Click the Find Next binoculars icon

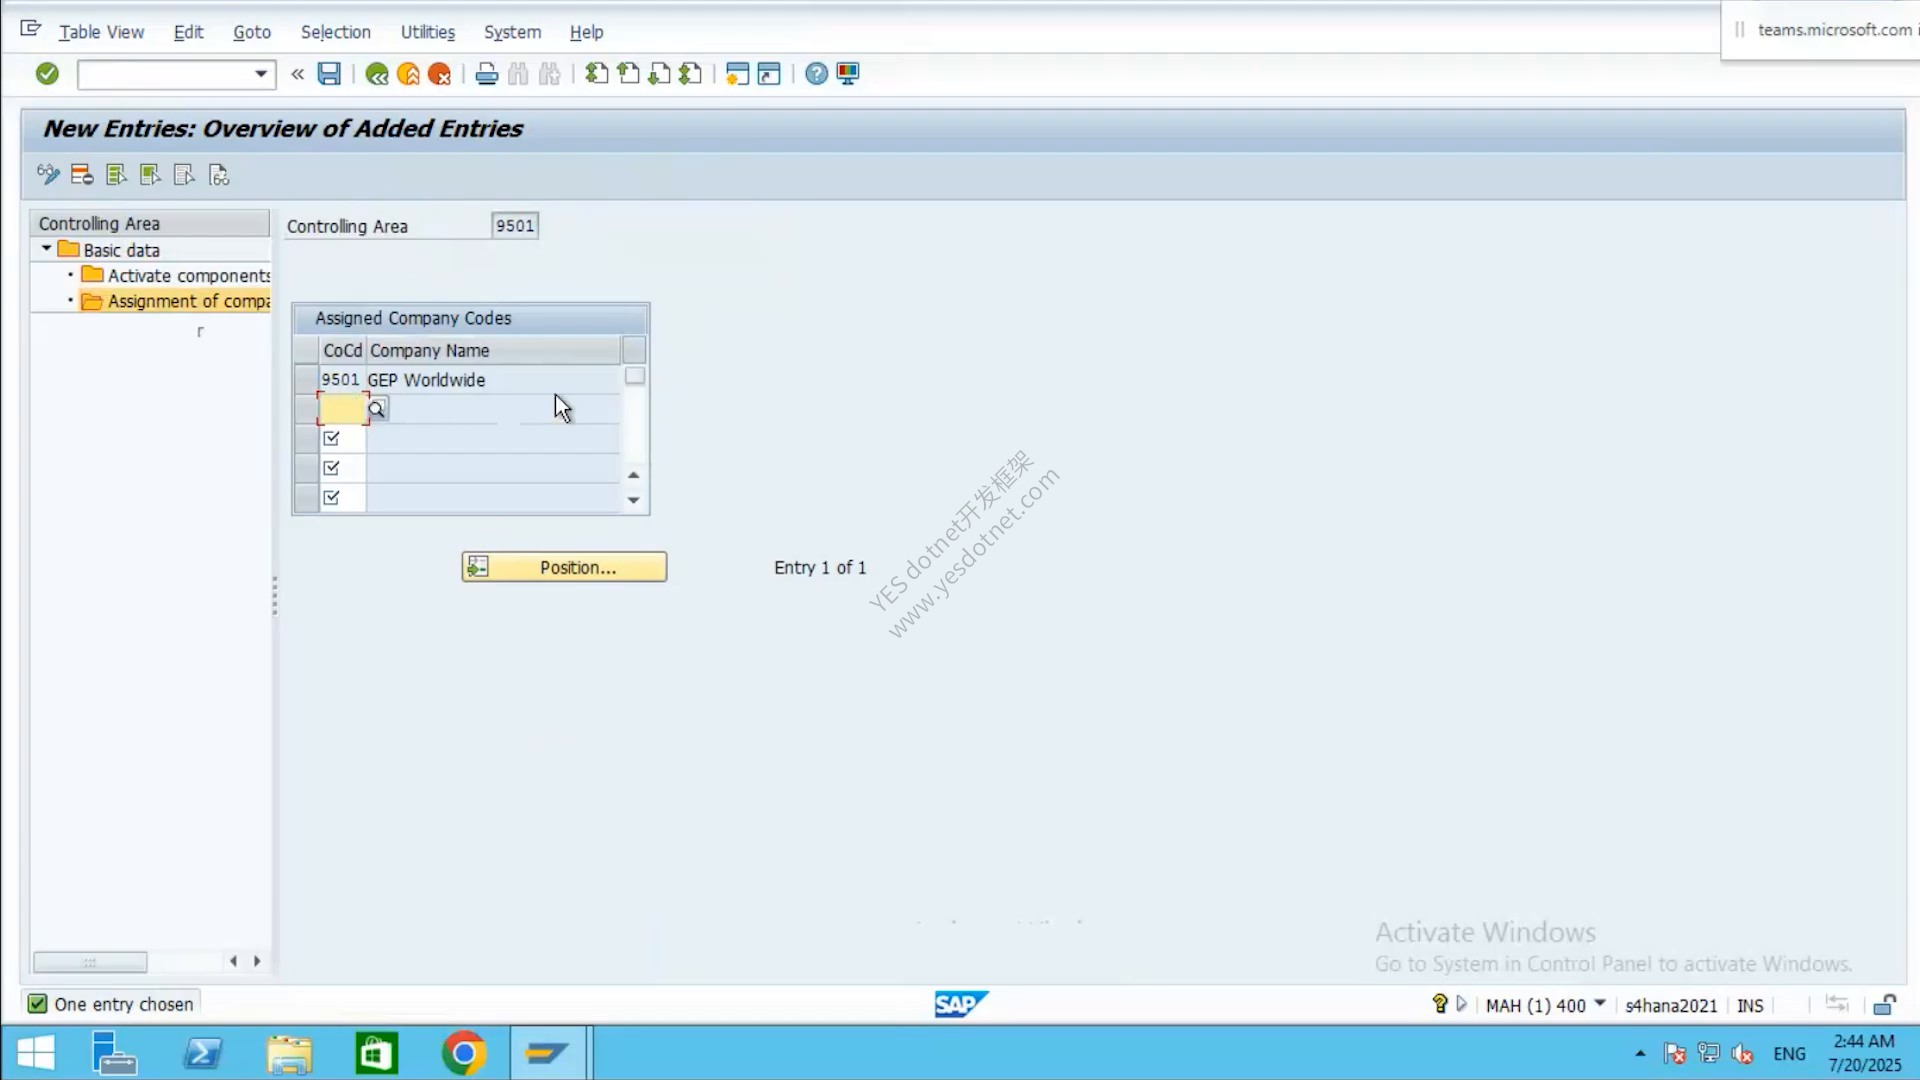[x=549, y=74]
